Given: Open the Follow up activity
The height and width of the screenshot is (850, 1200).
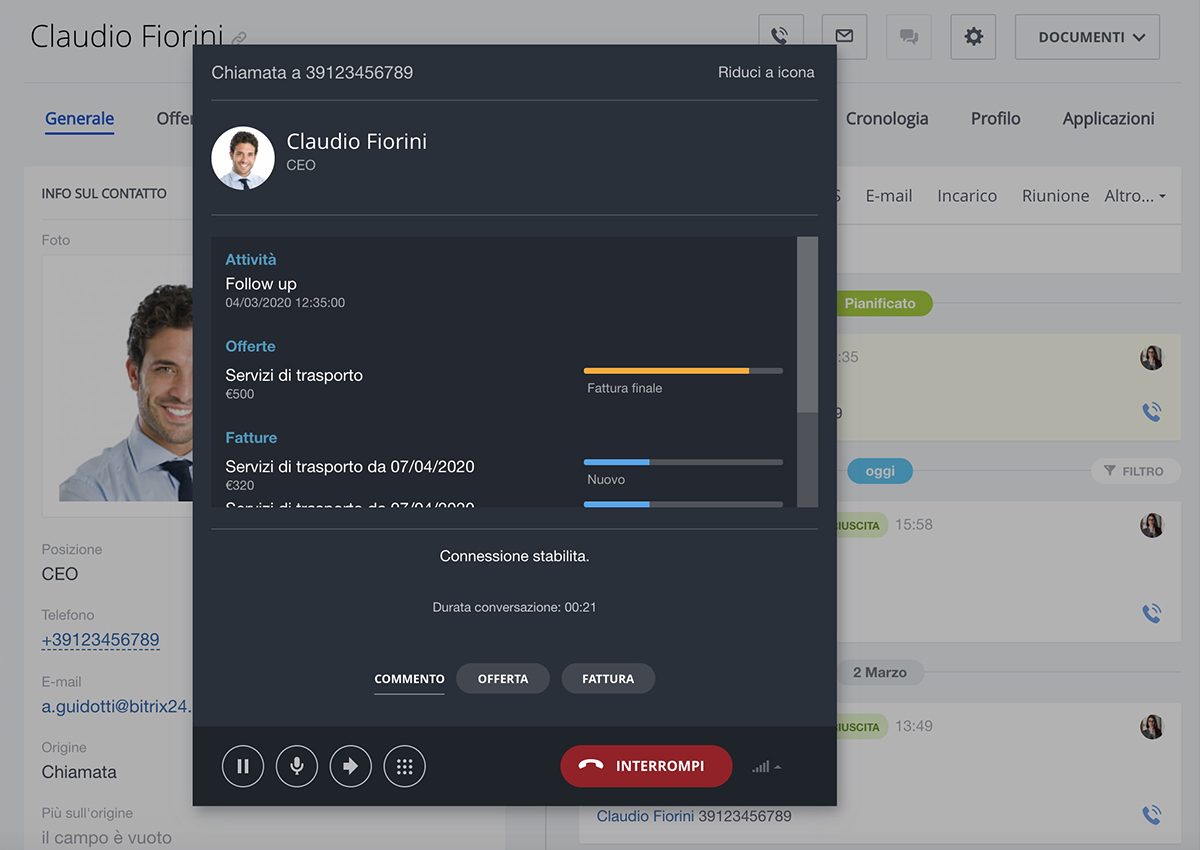Looking at the screenshot, I should (261, 284).
